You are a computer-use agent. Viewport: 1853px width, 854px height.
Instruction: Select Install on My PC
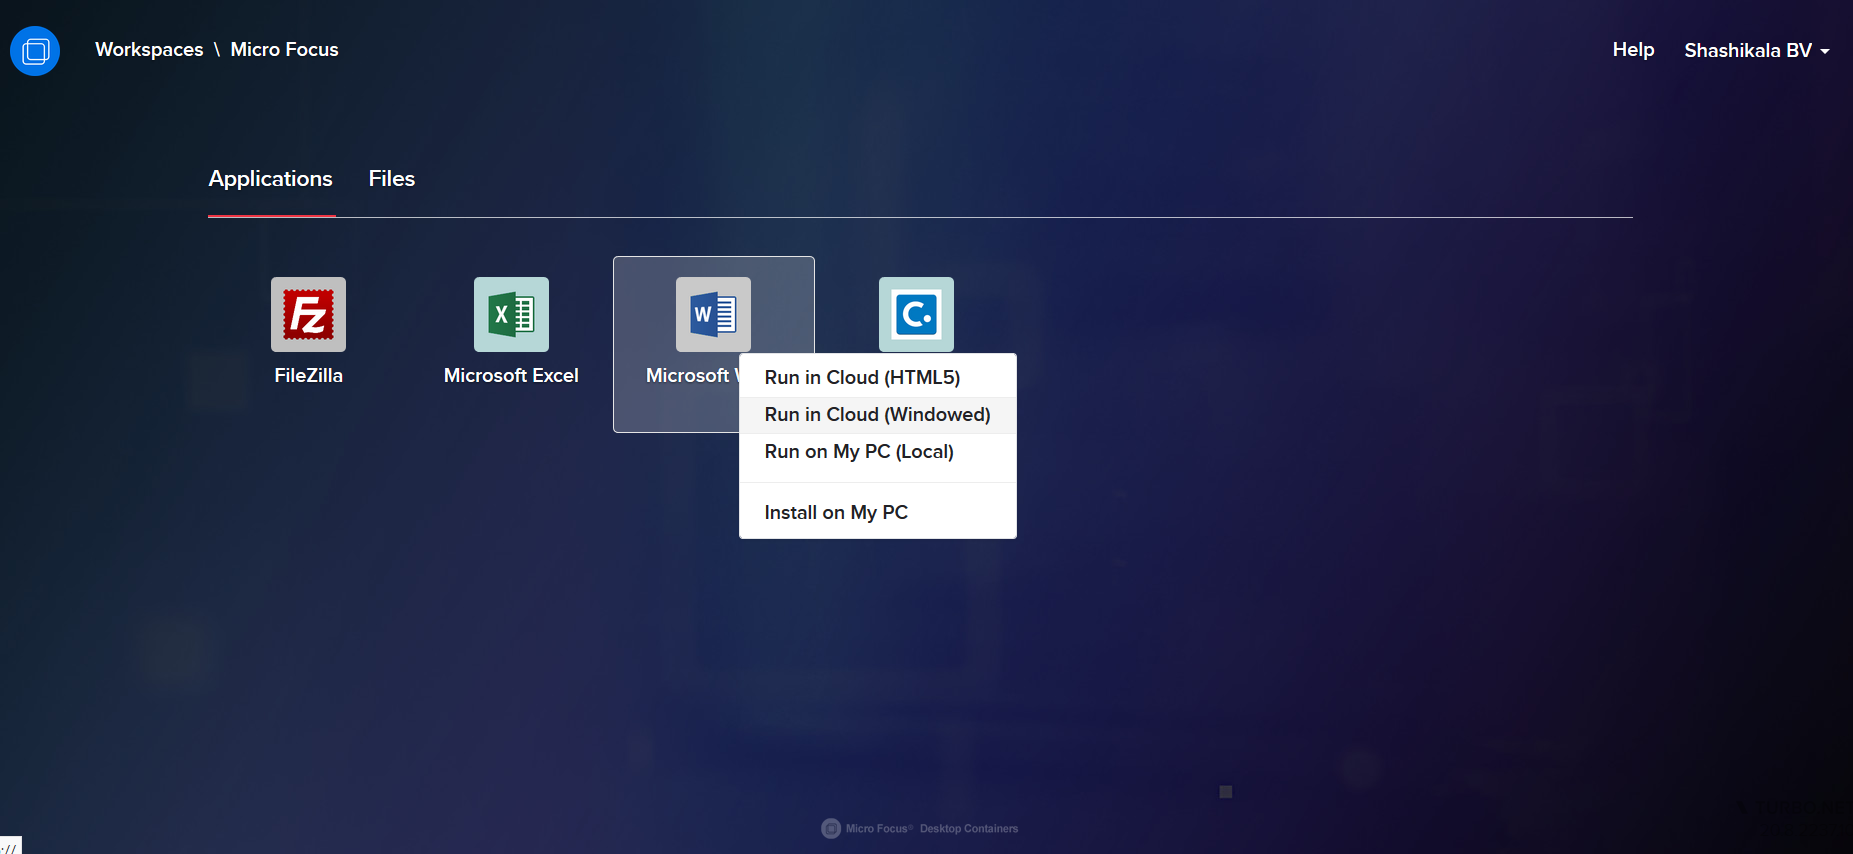pos(878,512)
